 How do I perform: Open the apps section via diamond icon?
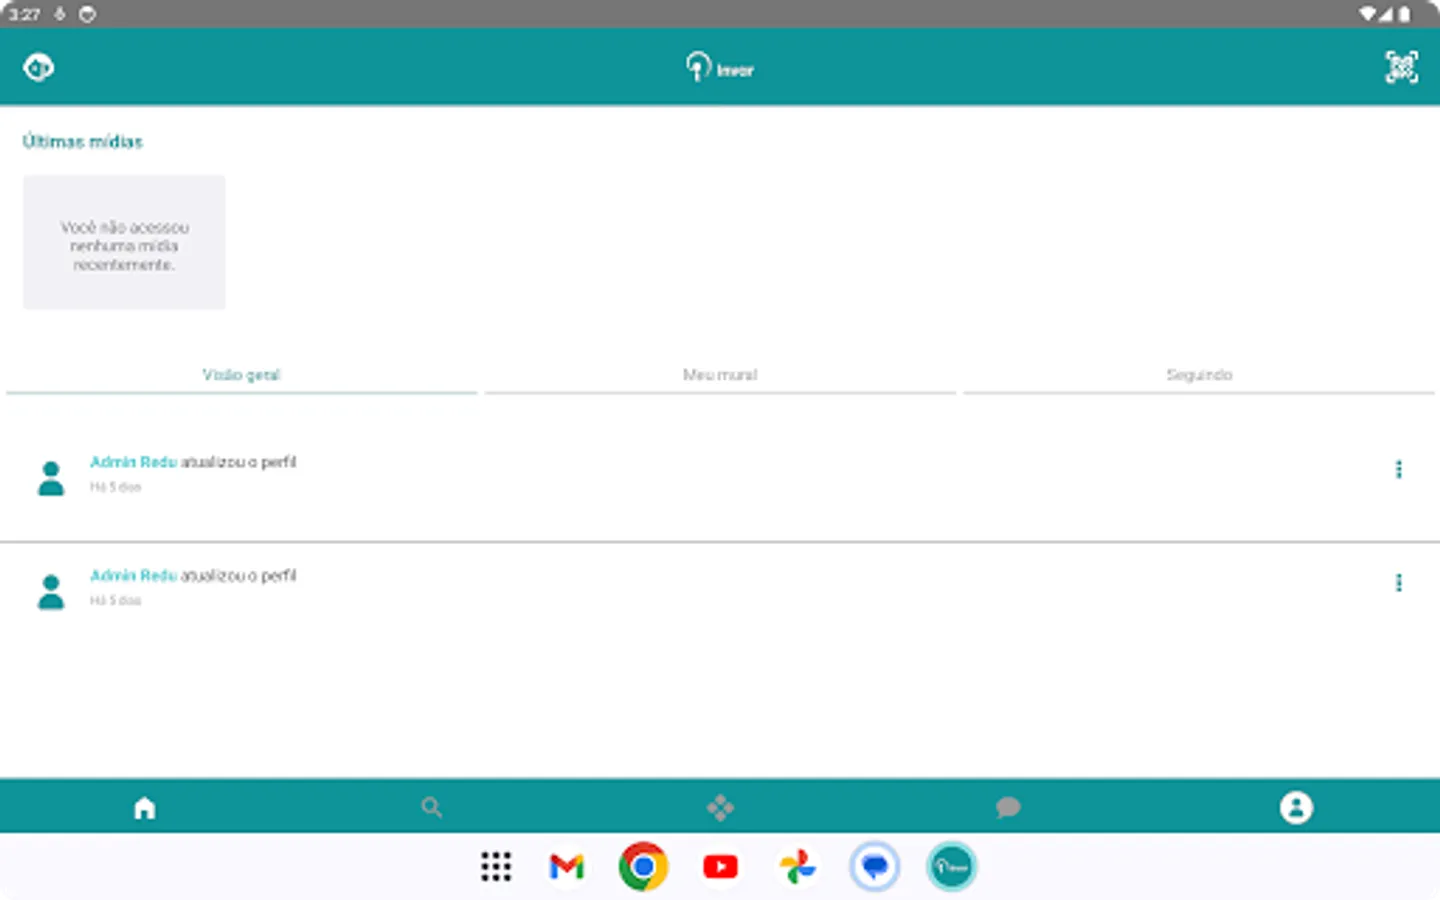click(720, 807)
